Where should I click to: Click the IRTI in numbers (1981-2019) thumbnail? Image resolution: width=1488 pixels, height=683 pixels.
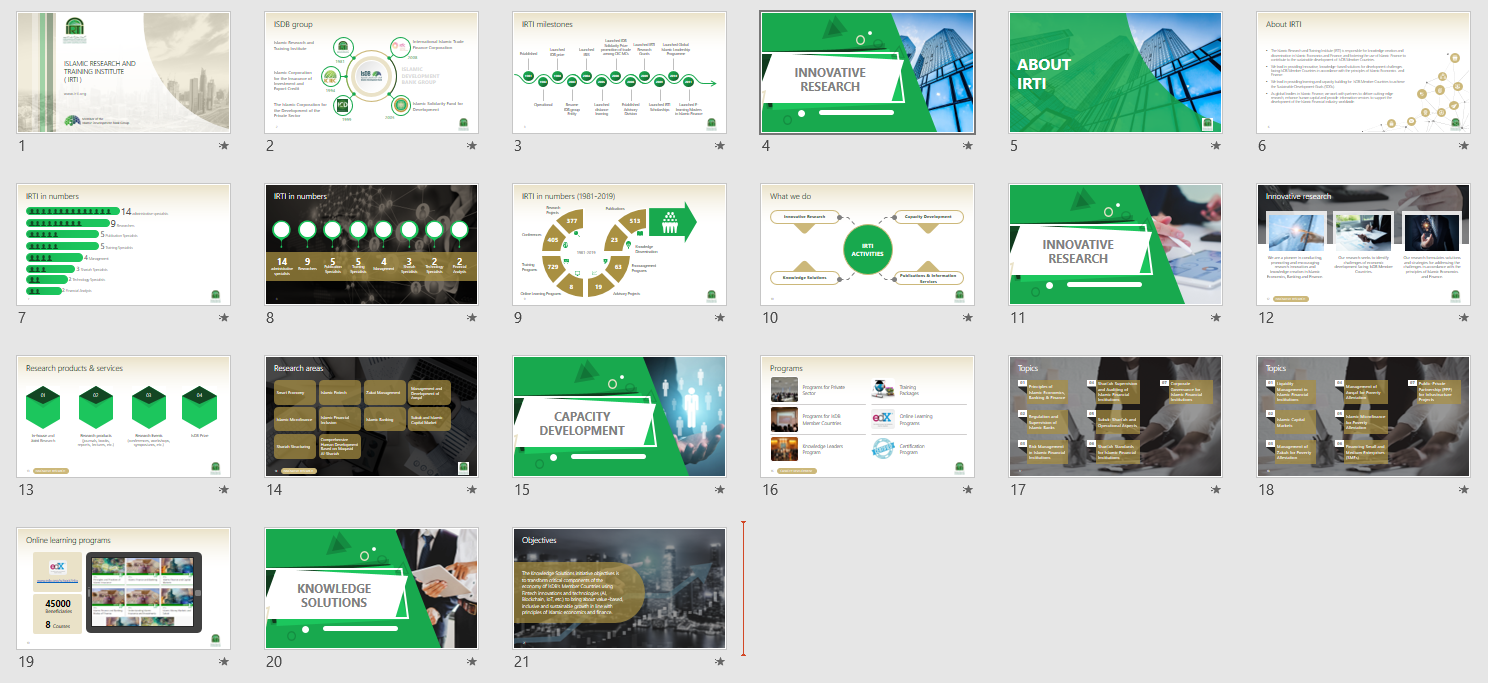click(620, 243)
